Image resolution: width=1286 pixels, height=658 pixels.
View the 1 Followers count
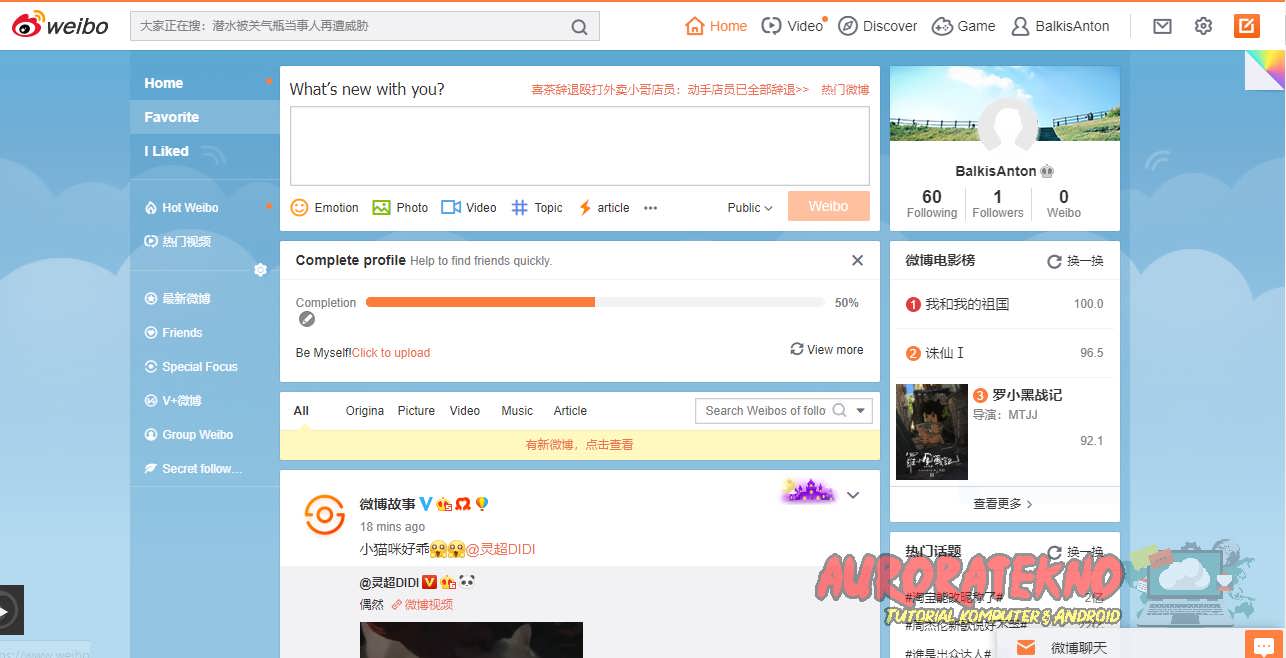(998, 203)
